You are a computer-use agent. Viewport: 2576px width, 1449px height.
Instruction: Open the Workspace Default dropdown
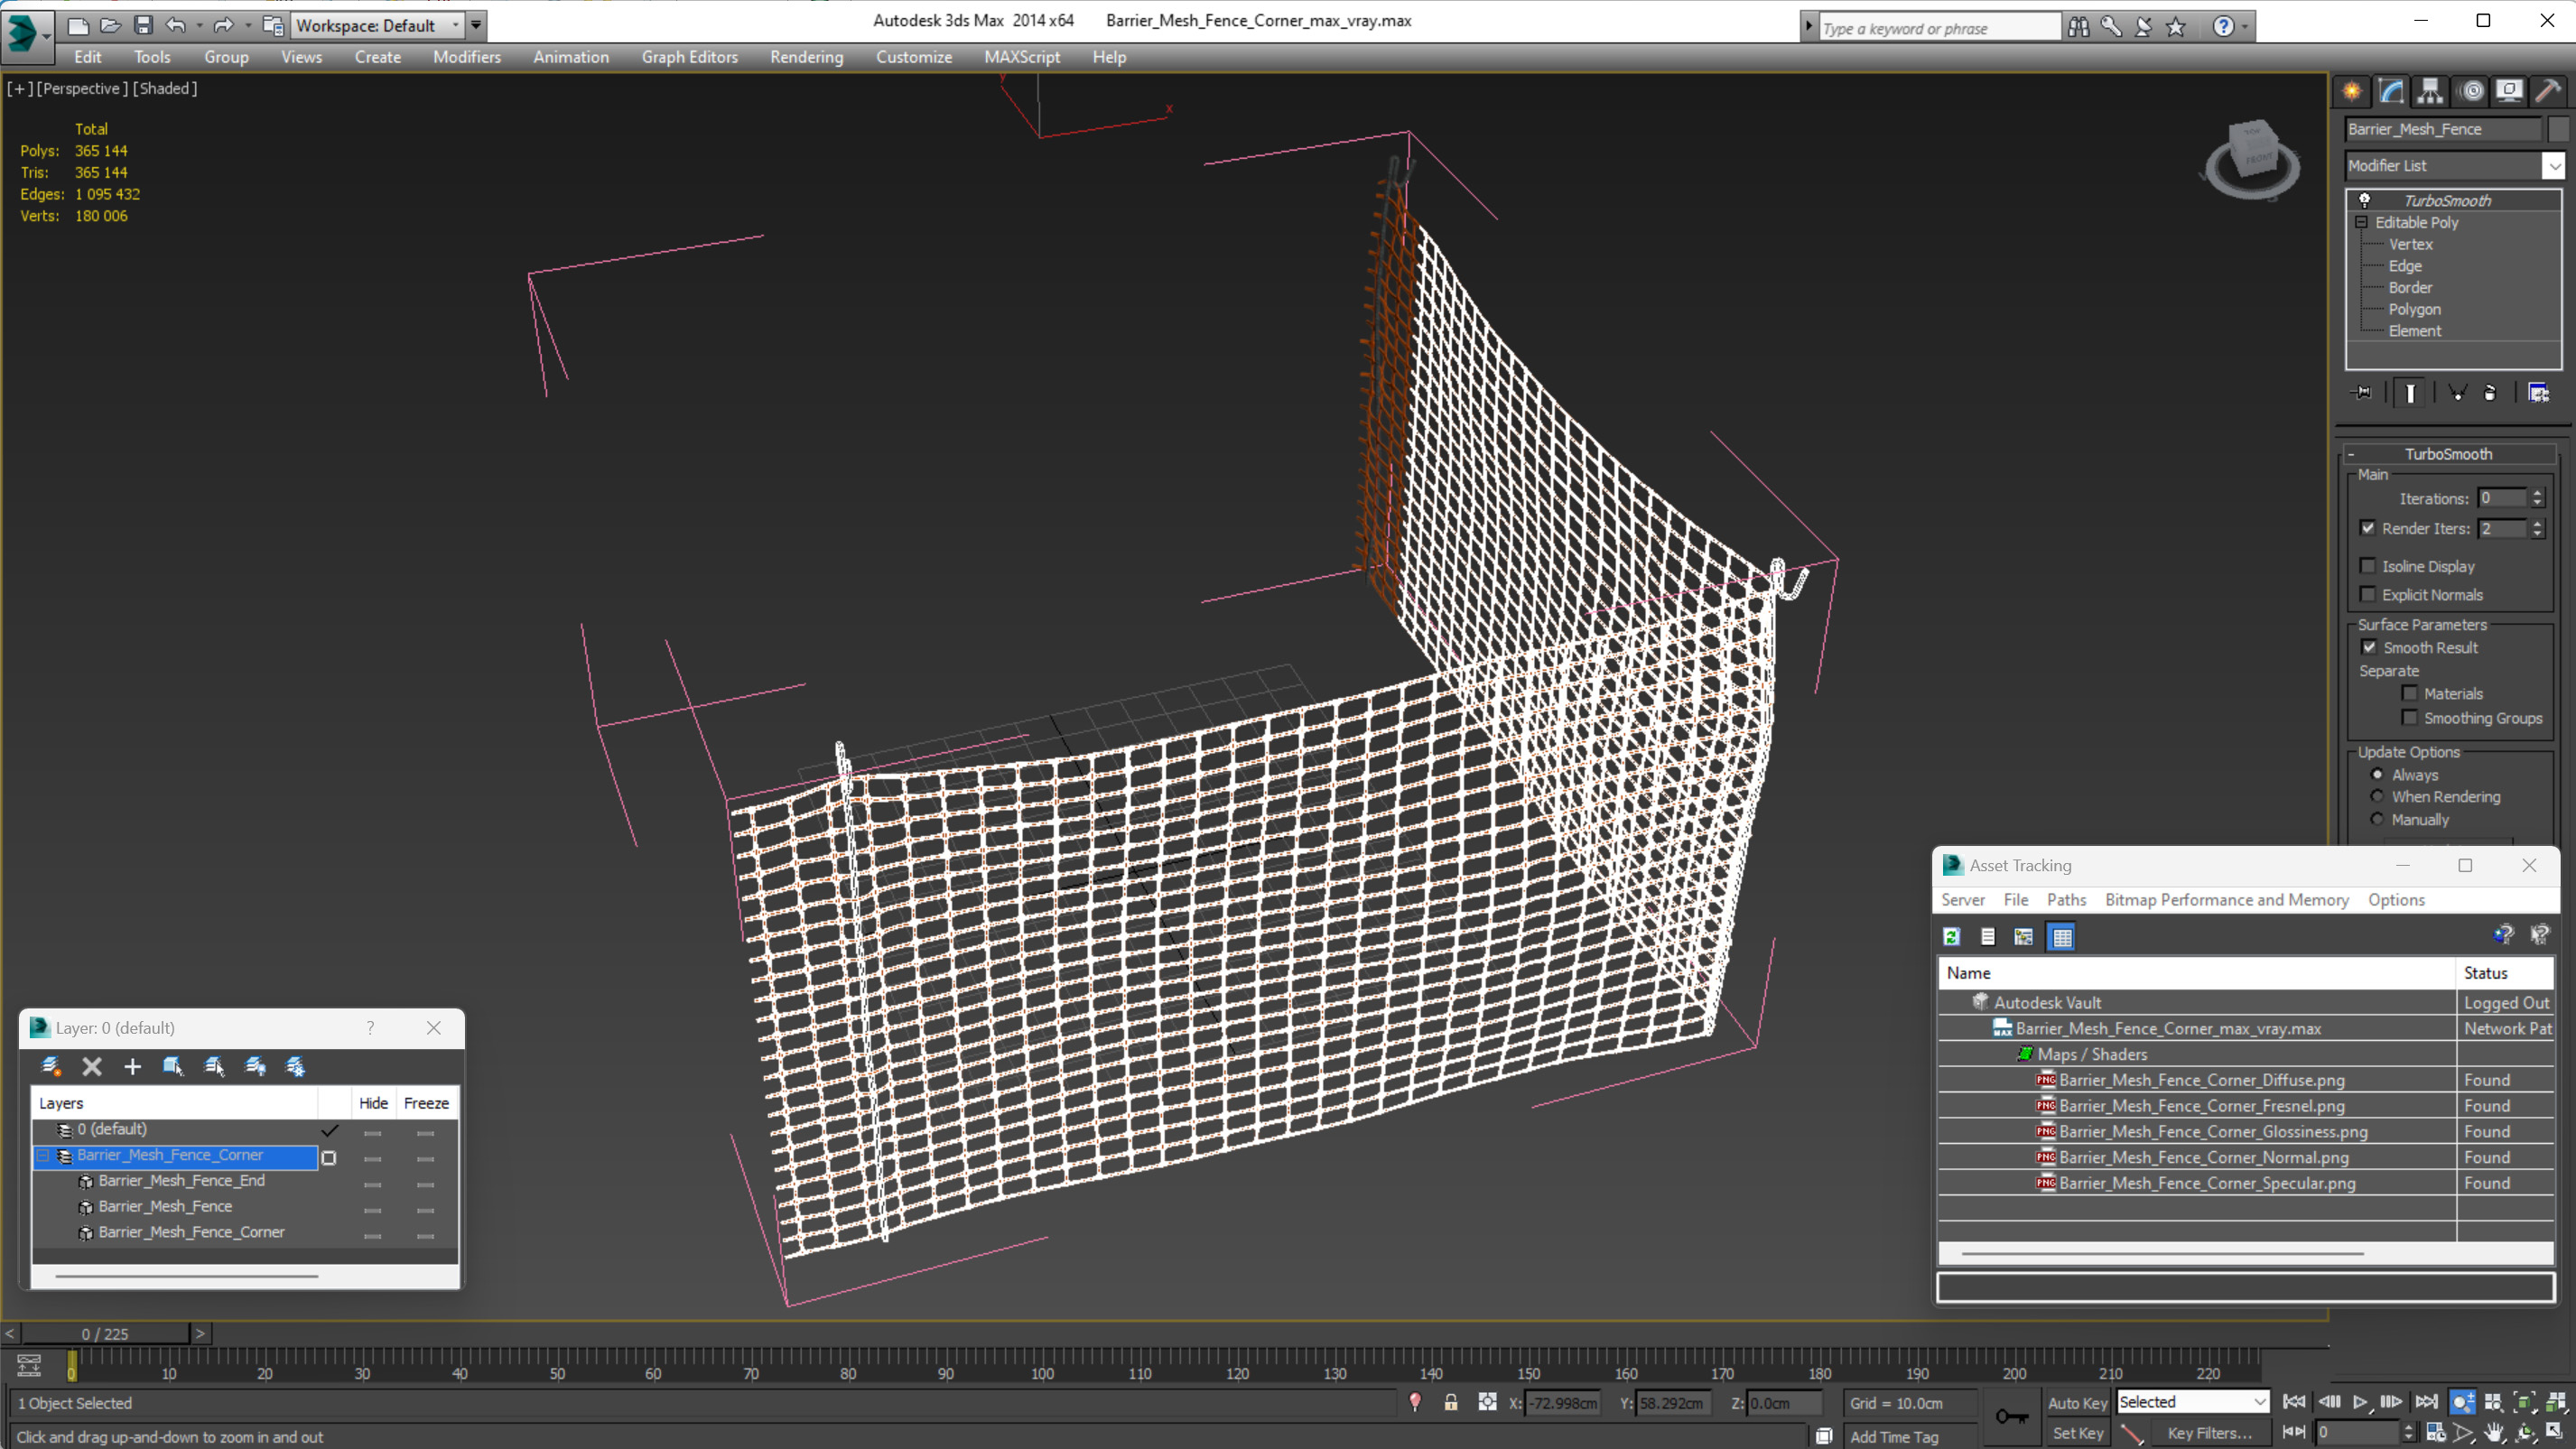tap(378, 26)
